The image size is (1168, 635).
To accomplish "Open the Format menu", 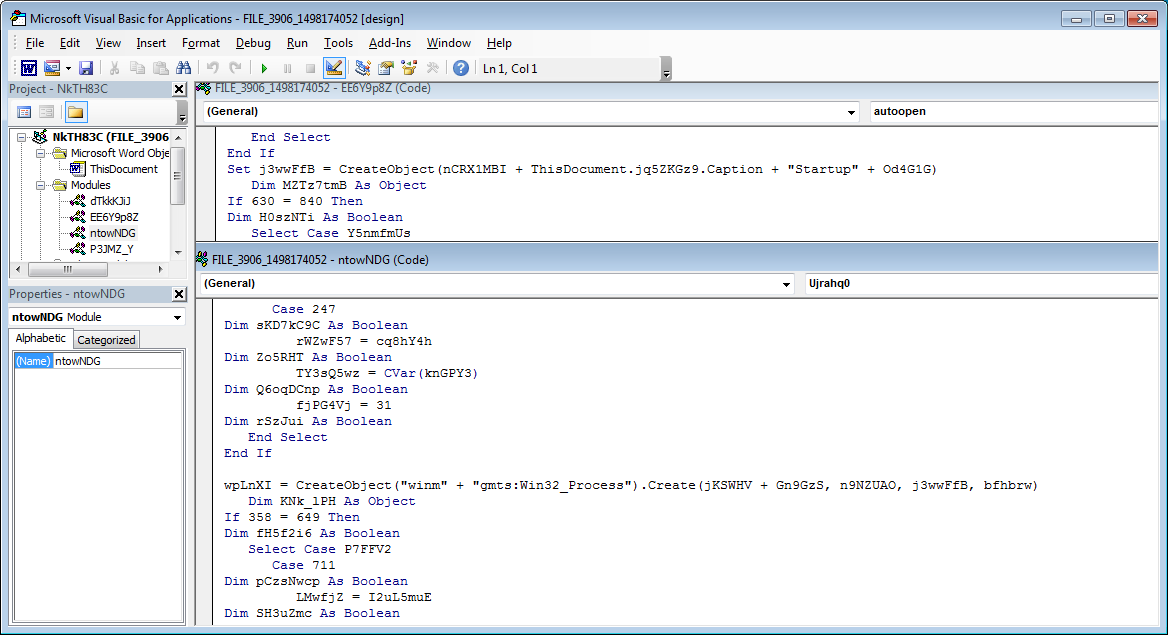I will point(201,43).
